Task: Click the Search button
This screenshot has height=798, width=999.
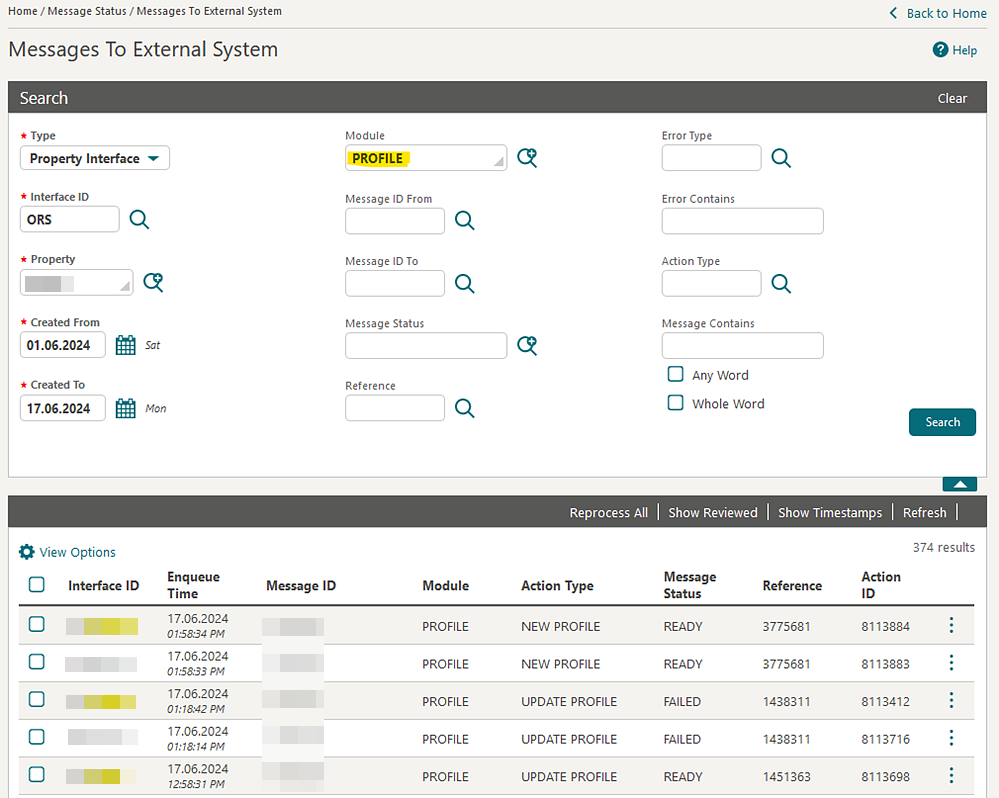Action: tap(941, 421)
